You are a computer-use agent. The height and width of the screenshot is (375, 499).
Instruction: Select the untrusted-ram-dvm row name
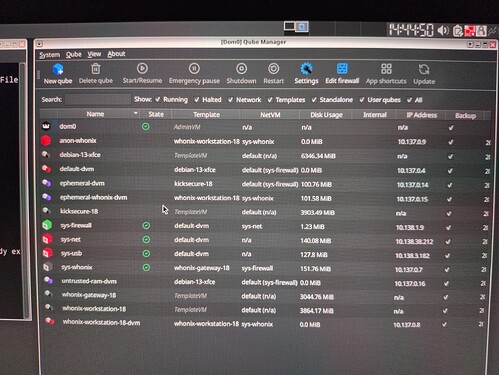[x=89, y=281]
